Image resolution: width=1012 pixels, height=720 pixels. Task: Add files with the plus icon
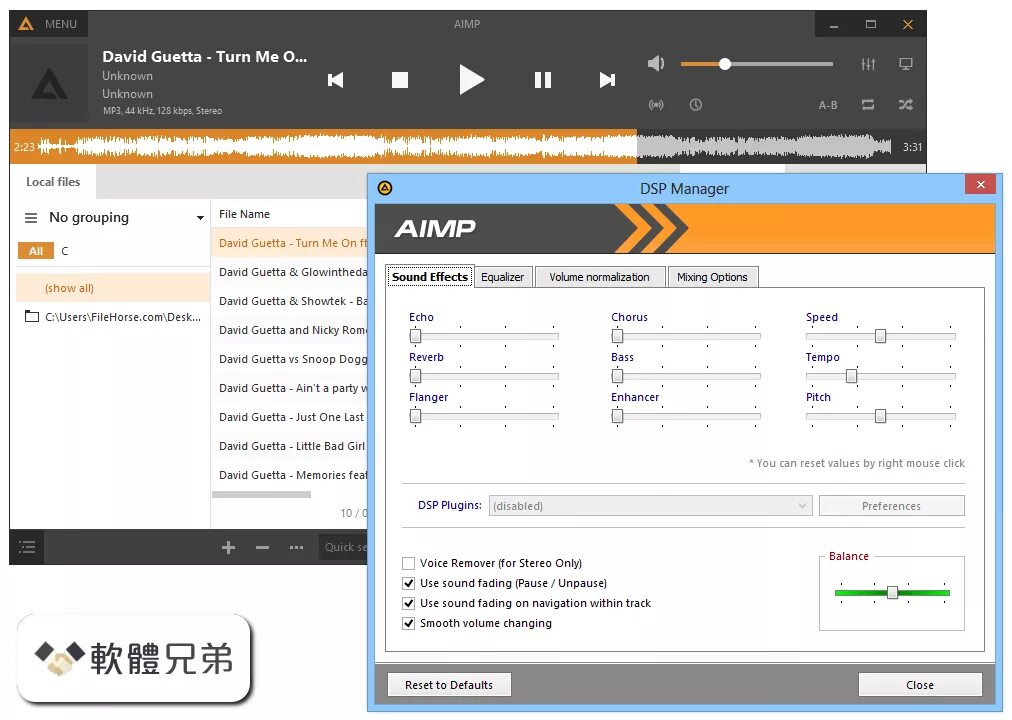click(228, 548)
